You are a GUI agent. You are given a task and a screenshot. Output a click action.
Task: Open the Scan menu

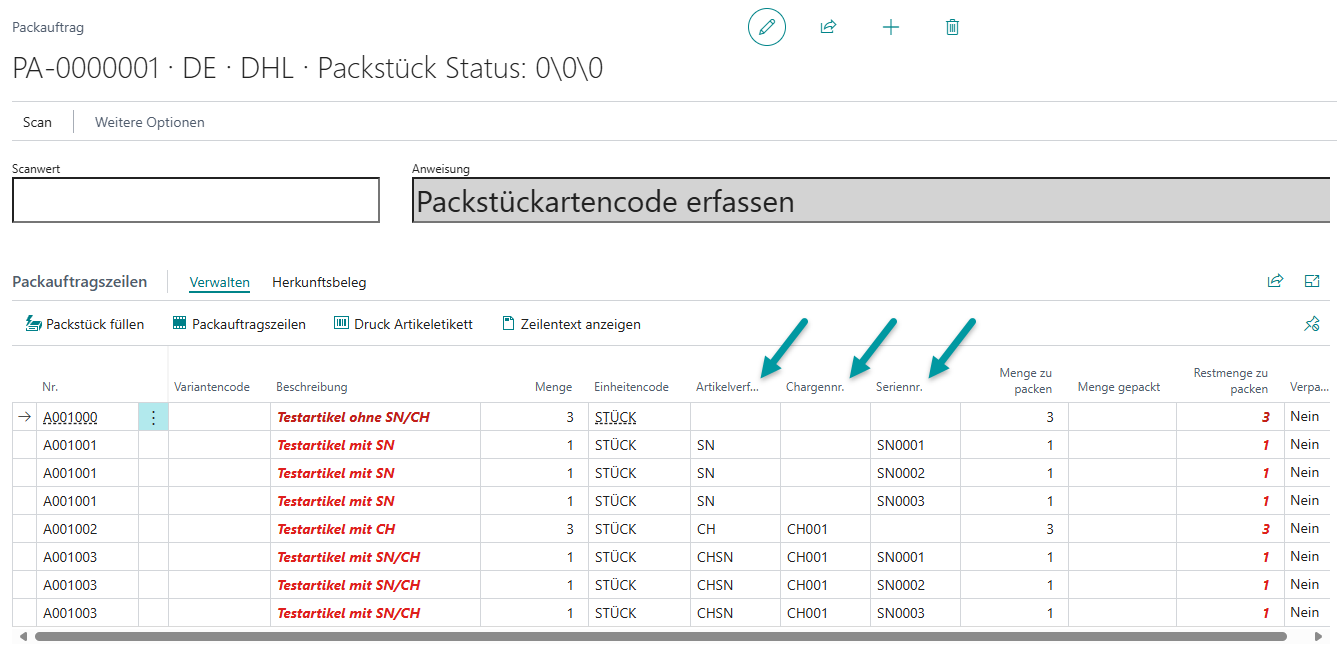(x=37, y=122)
